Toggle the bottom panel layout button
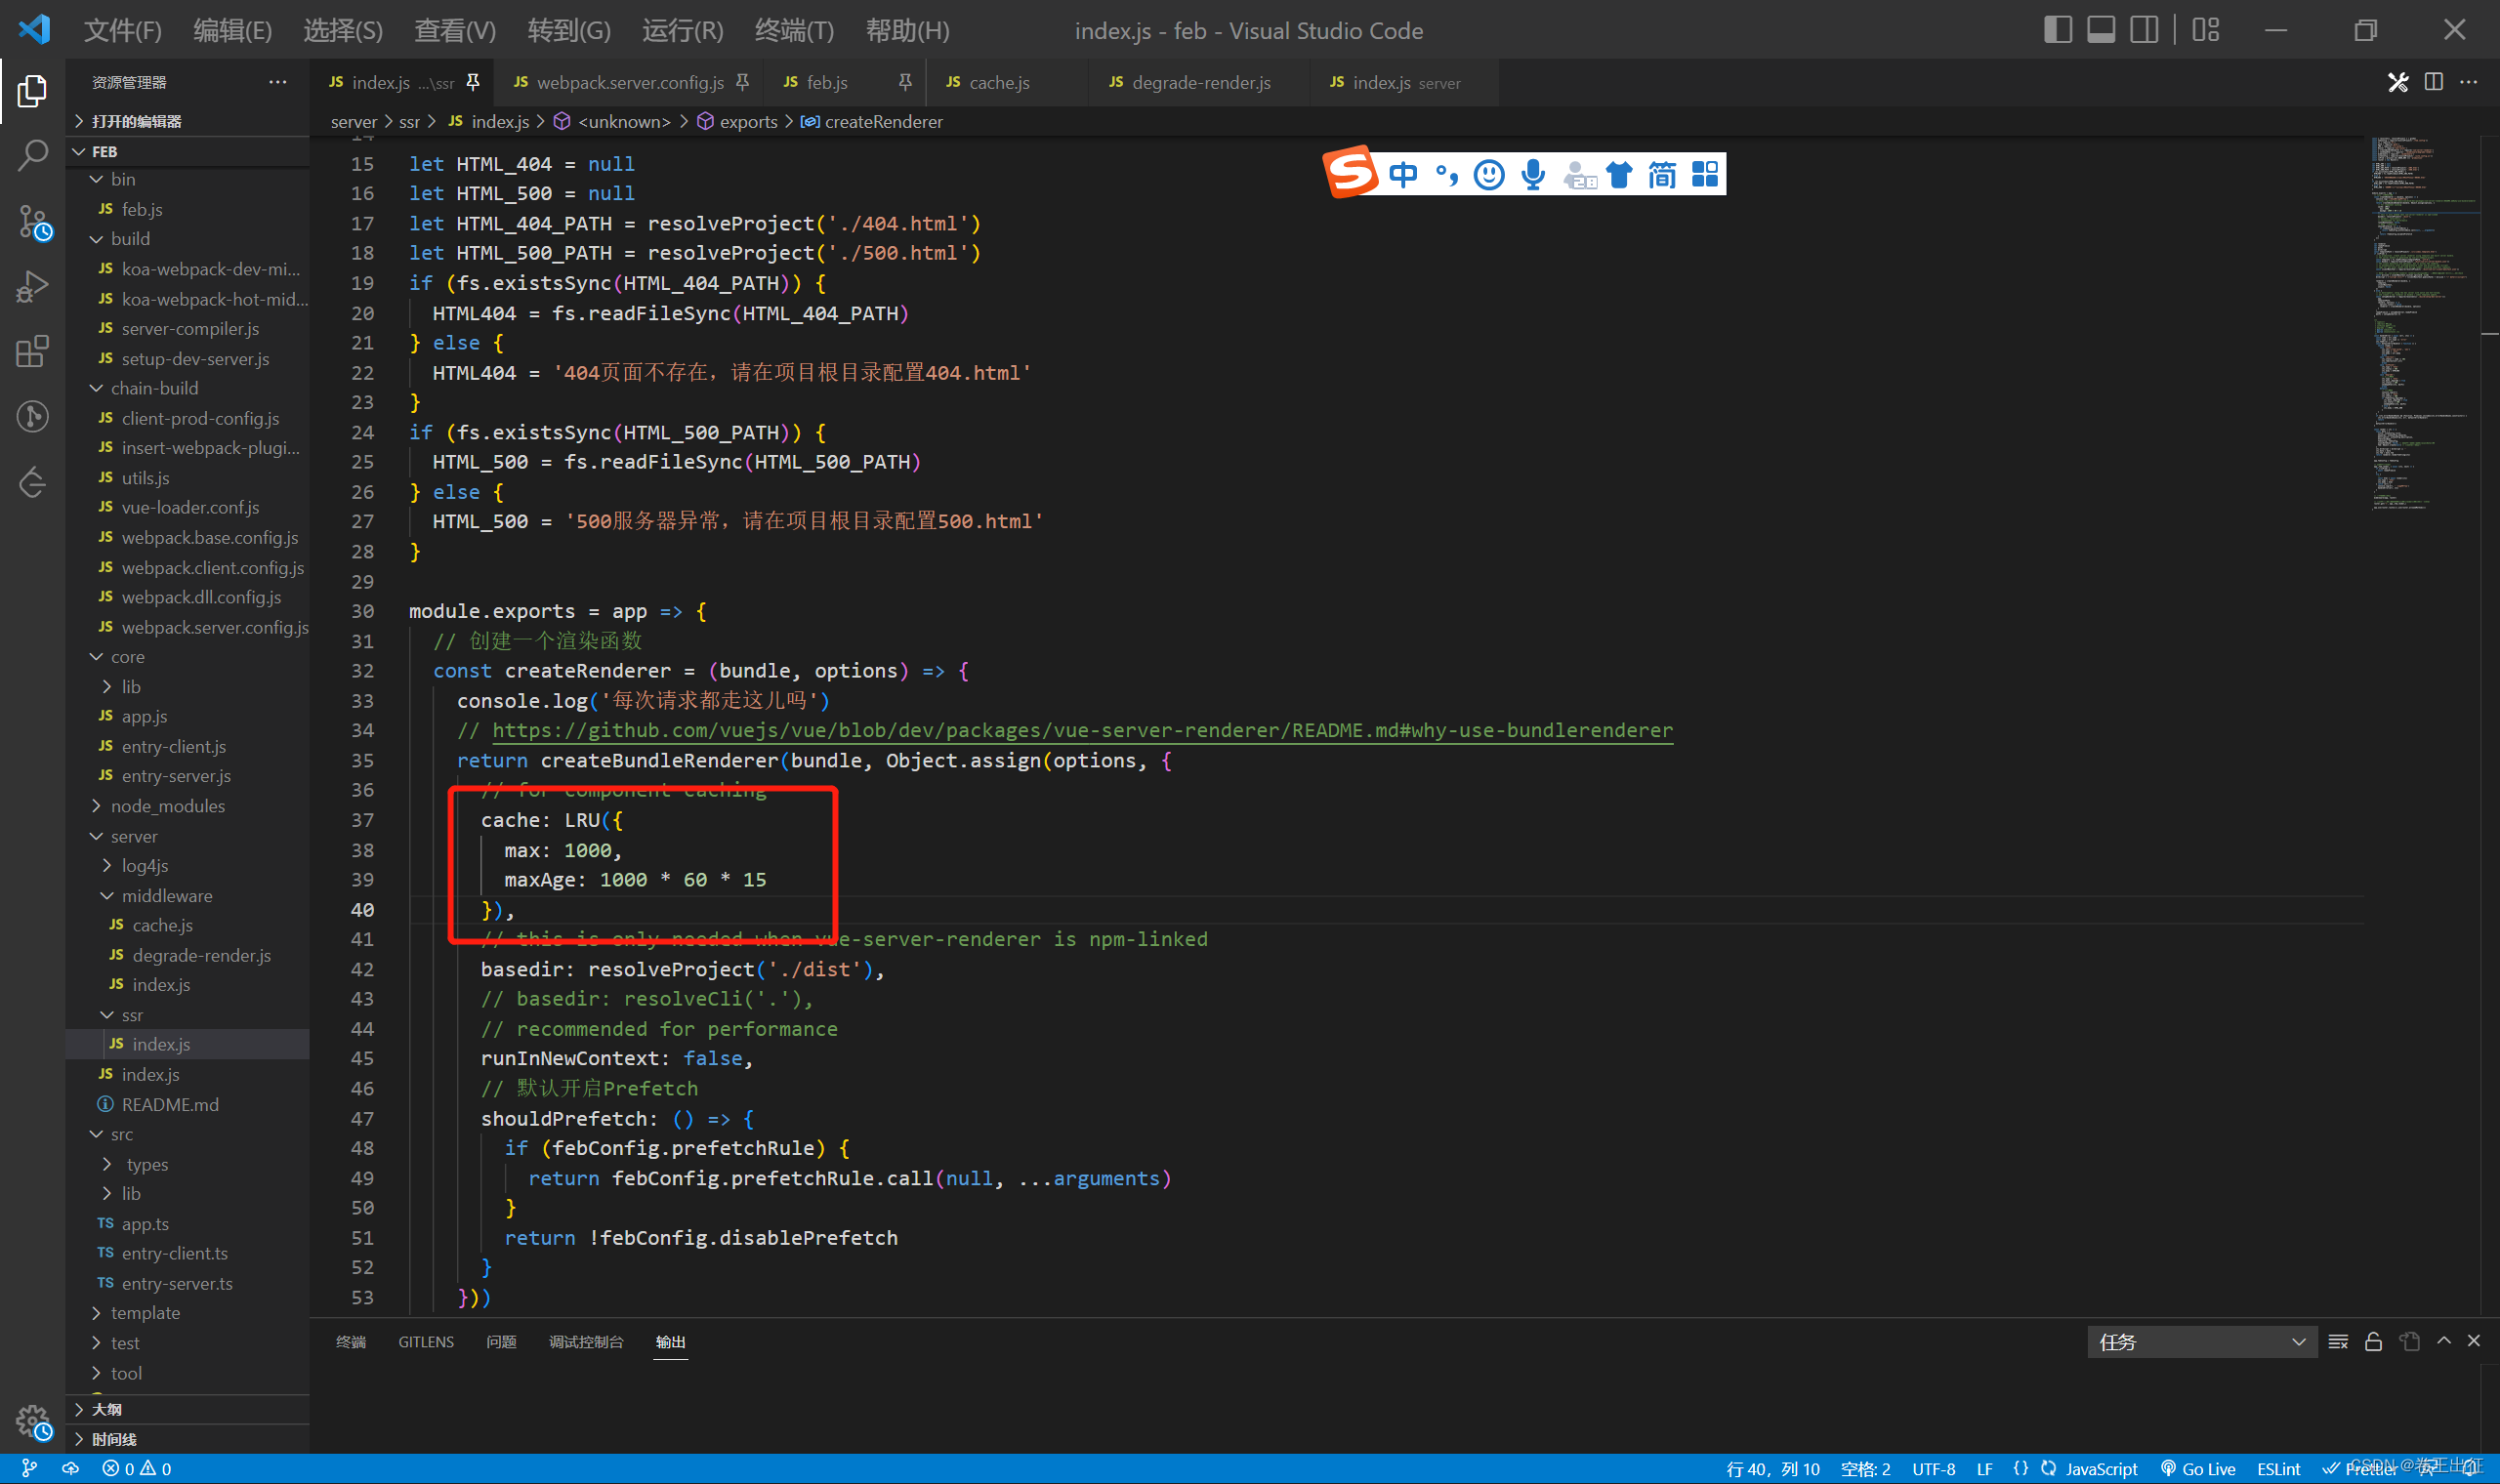The height and width of the screenshot is (1484, 2500). (2100, 30)
